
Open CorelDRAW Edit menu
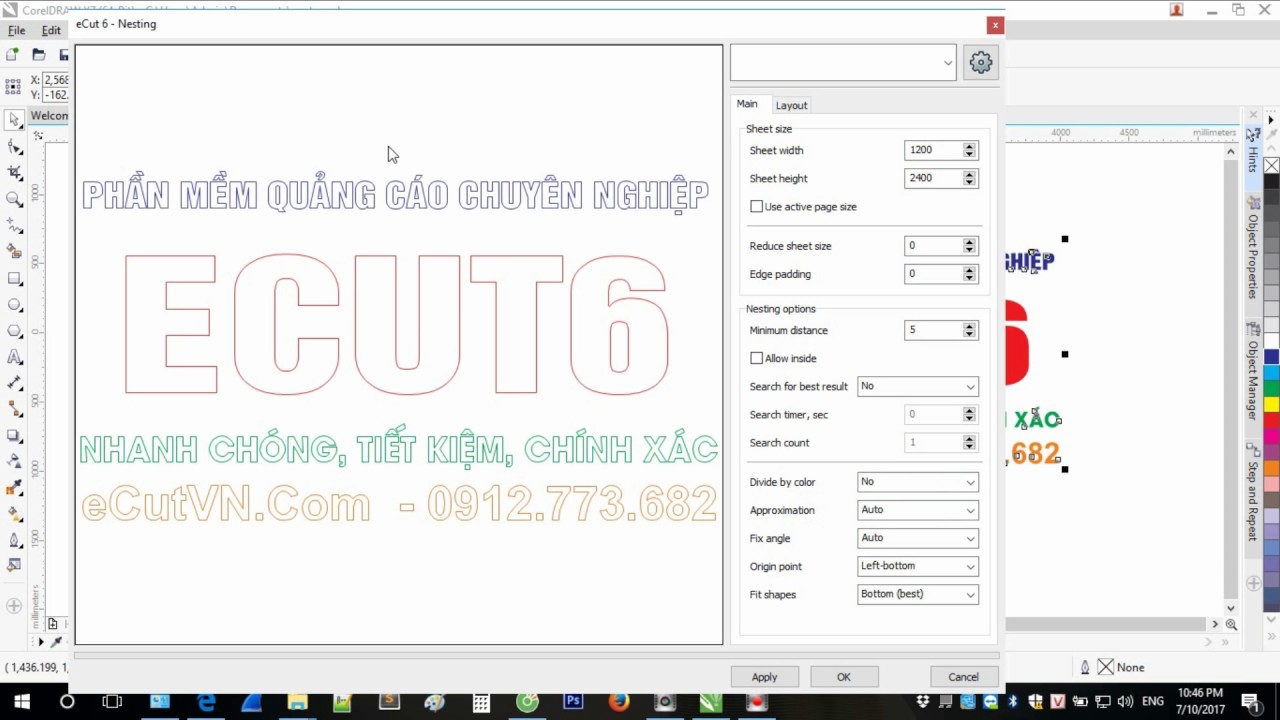(x=51, y=31)
